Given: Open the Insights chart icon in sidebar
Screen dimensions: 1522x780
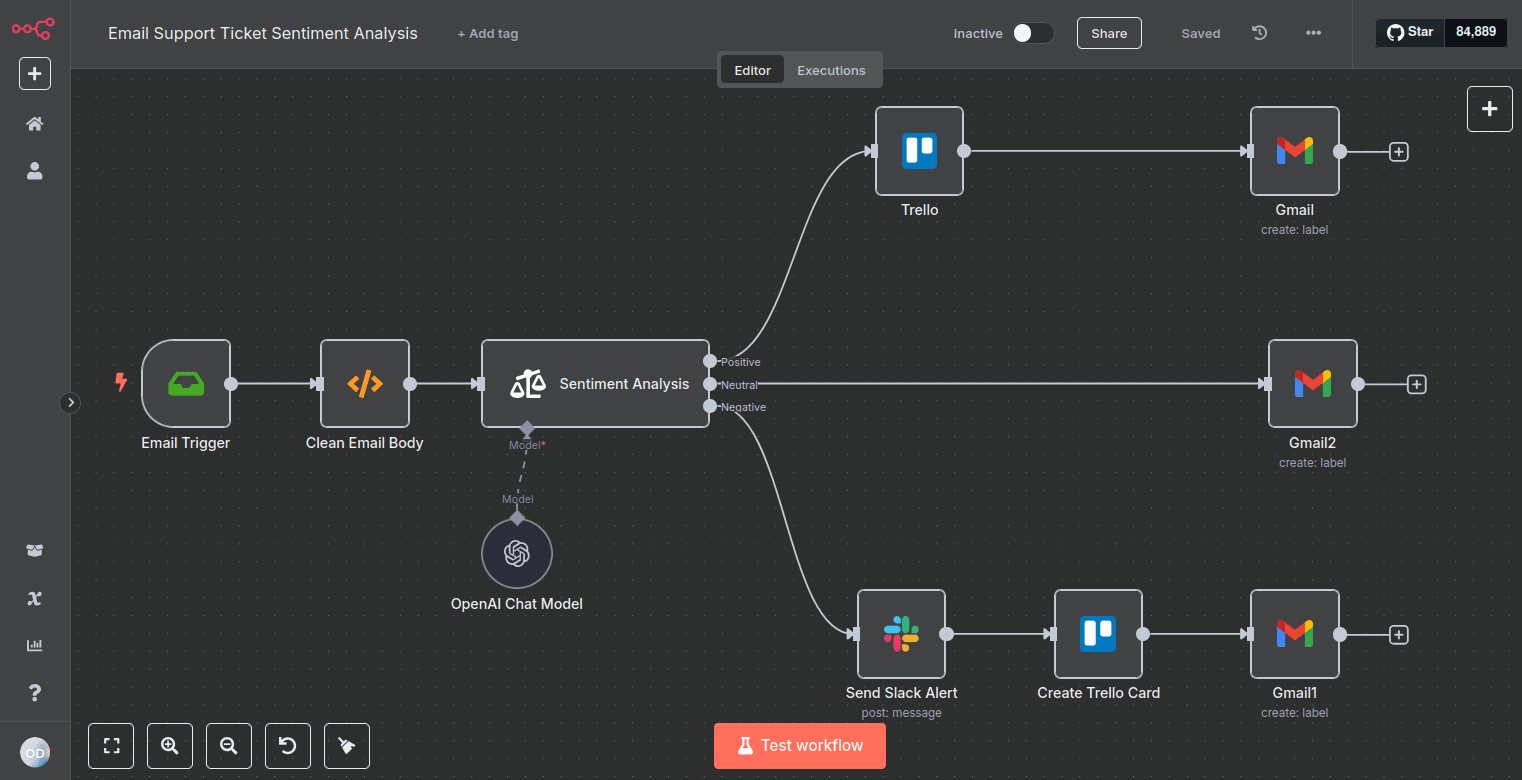Looking at the screenshot, I should (35, 645).
